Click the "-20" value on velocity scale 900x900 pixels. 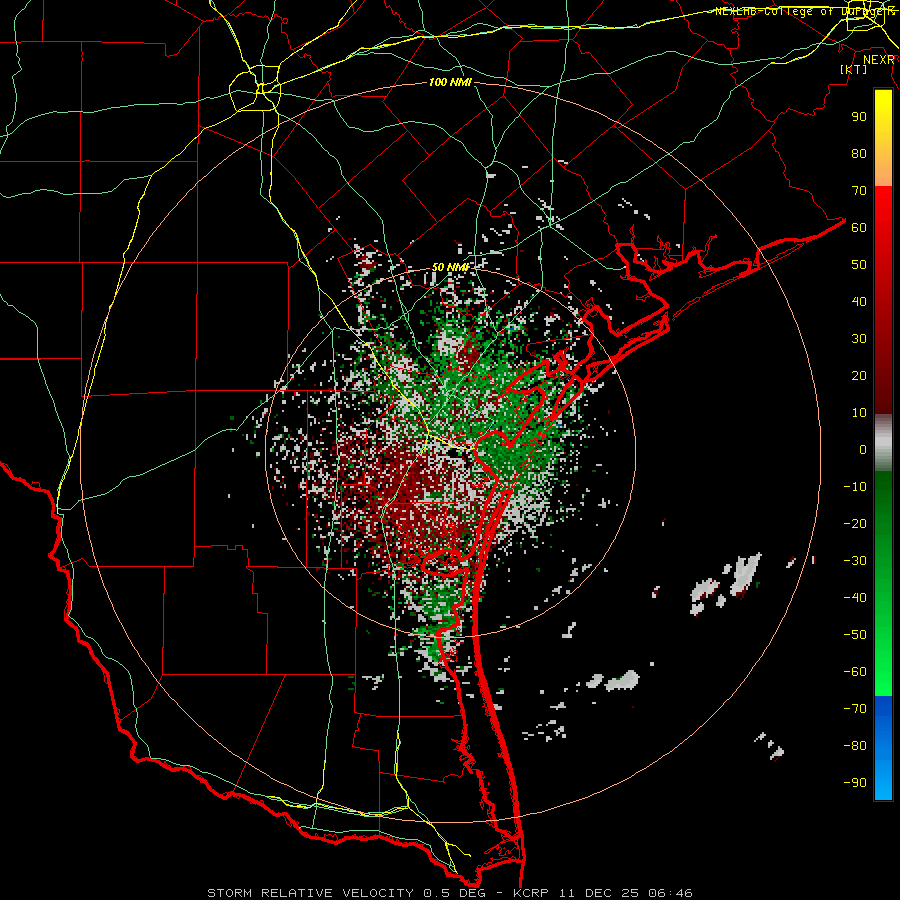click(855, 523)
